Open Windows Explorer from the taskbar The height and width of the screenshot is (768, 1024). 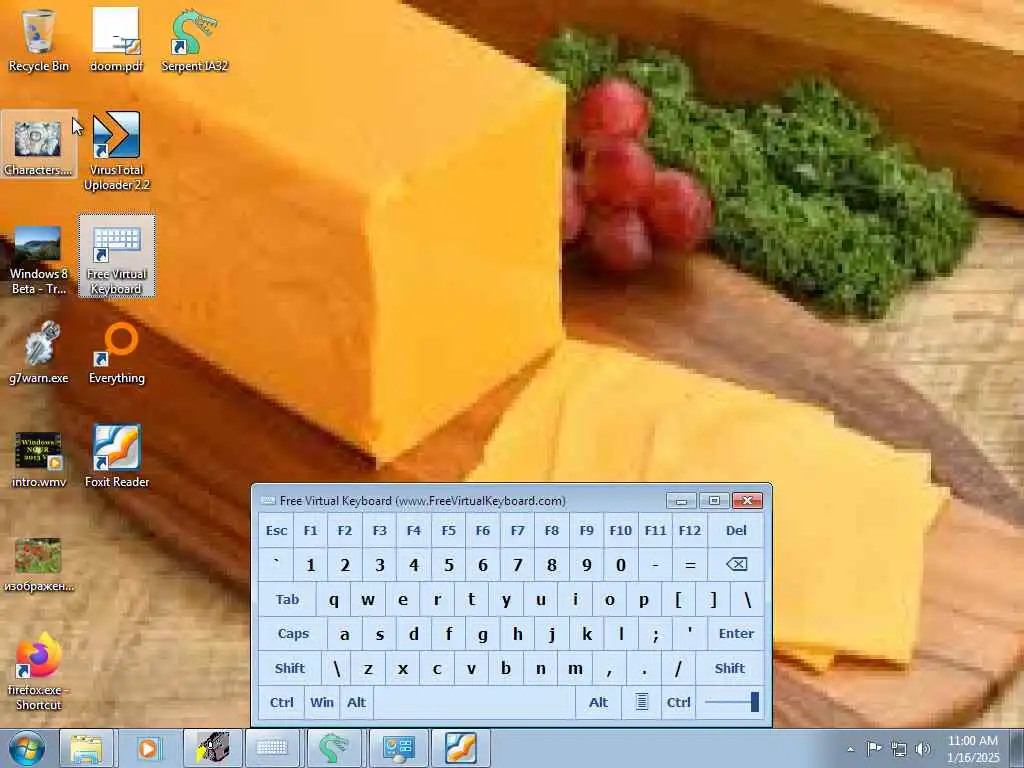86,748
